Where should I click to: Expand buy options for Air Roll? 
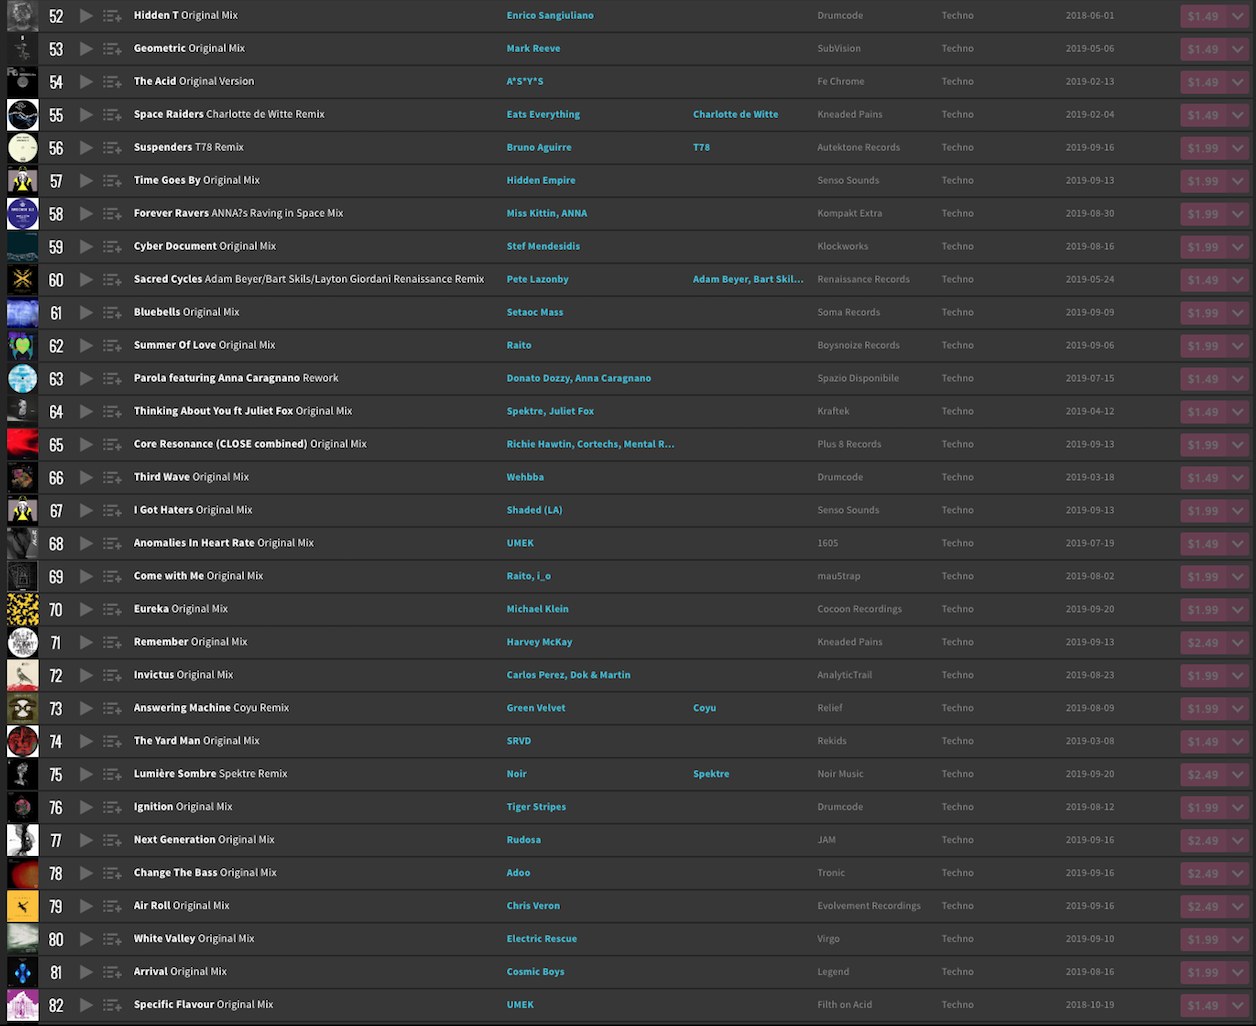(1238, 907)
